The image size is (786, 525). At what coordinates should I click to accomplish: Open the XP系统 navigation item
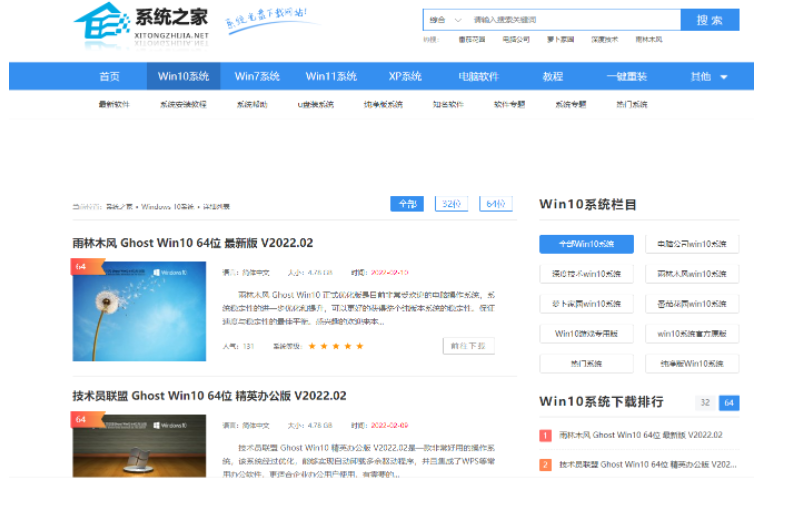click(x=405, y=77)
